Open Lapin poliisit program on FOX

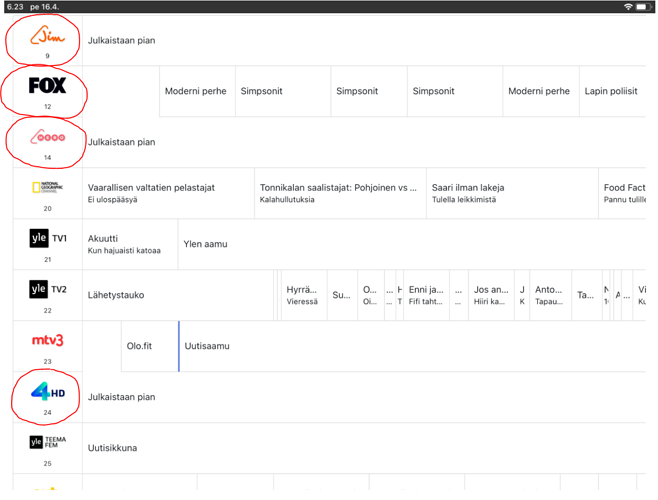point(610,91)
